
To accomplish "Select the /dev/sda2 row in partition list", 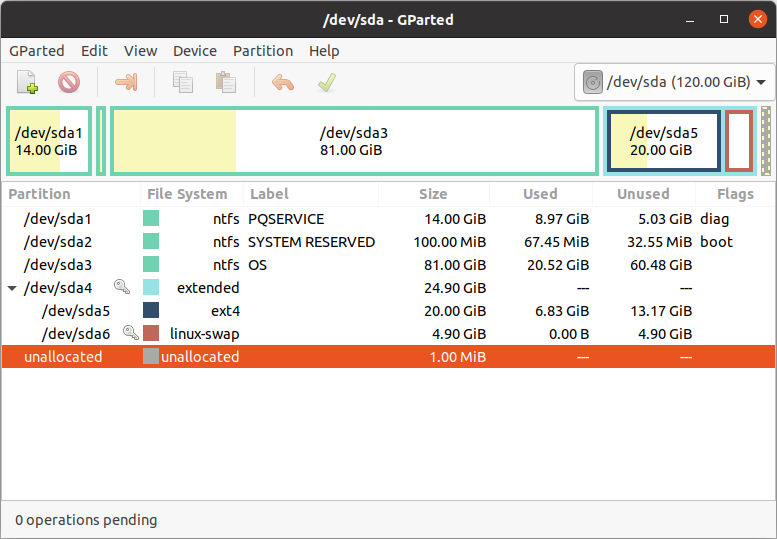I will pyautogui.click(x=388, y=242).
